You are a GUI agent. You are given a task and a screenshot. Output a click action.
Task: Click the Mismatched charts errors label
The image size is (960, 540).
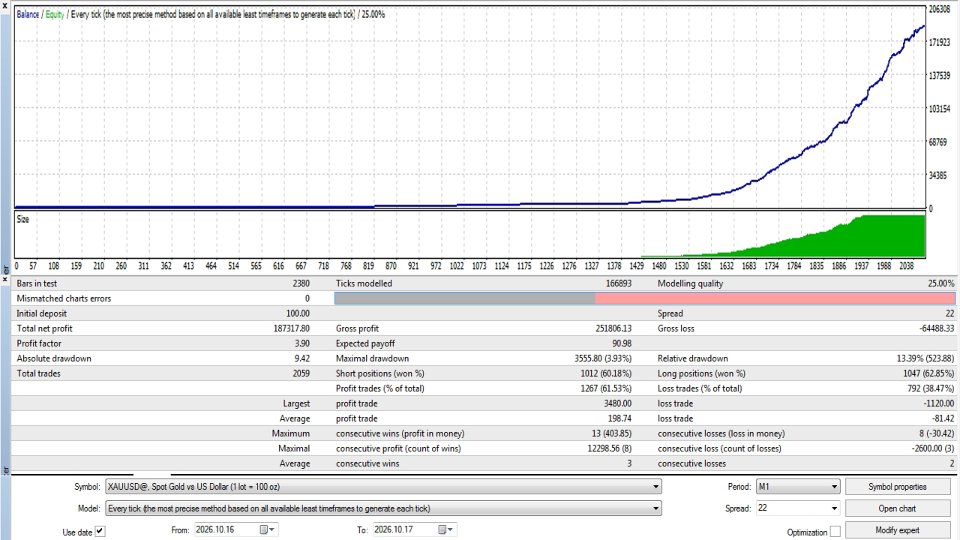tap(64, 299)
